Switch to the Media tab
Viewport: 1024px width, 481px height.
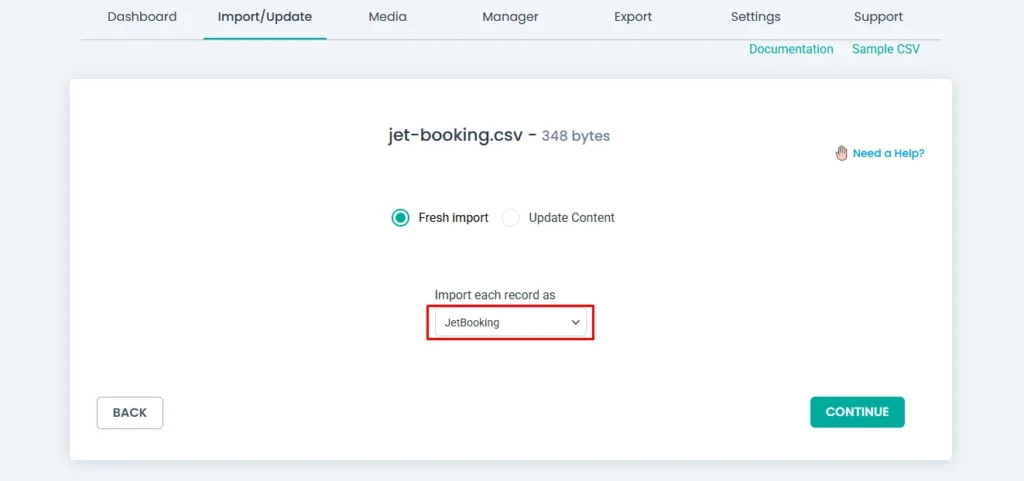[x=387, y=17]
